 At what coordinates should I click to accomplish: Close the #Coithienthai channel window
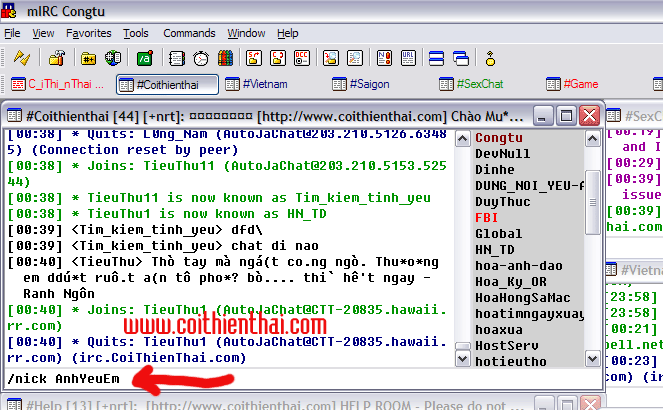pyautogui.click(x=589, y=116)
